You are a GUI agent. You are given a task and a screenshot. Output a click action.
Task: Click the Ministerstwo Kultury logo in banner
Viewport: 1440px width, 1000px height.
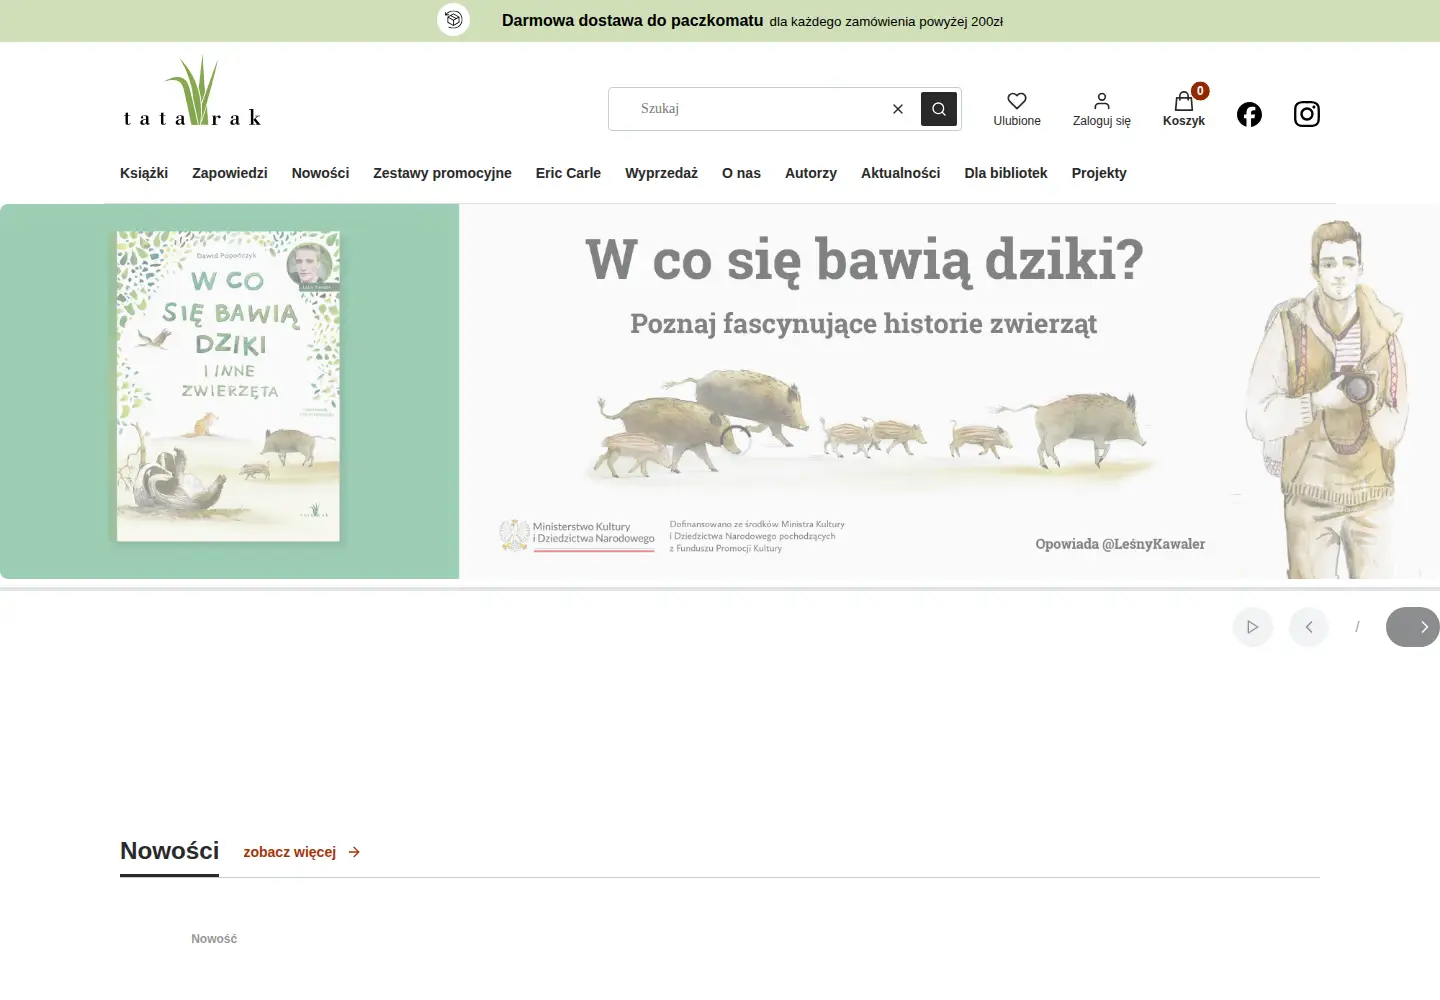coord(577,535)
